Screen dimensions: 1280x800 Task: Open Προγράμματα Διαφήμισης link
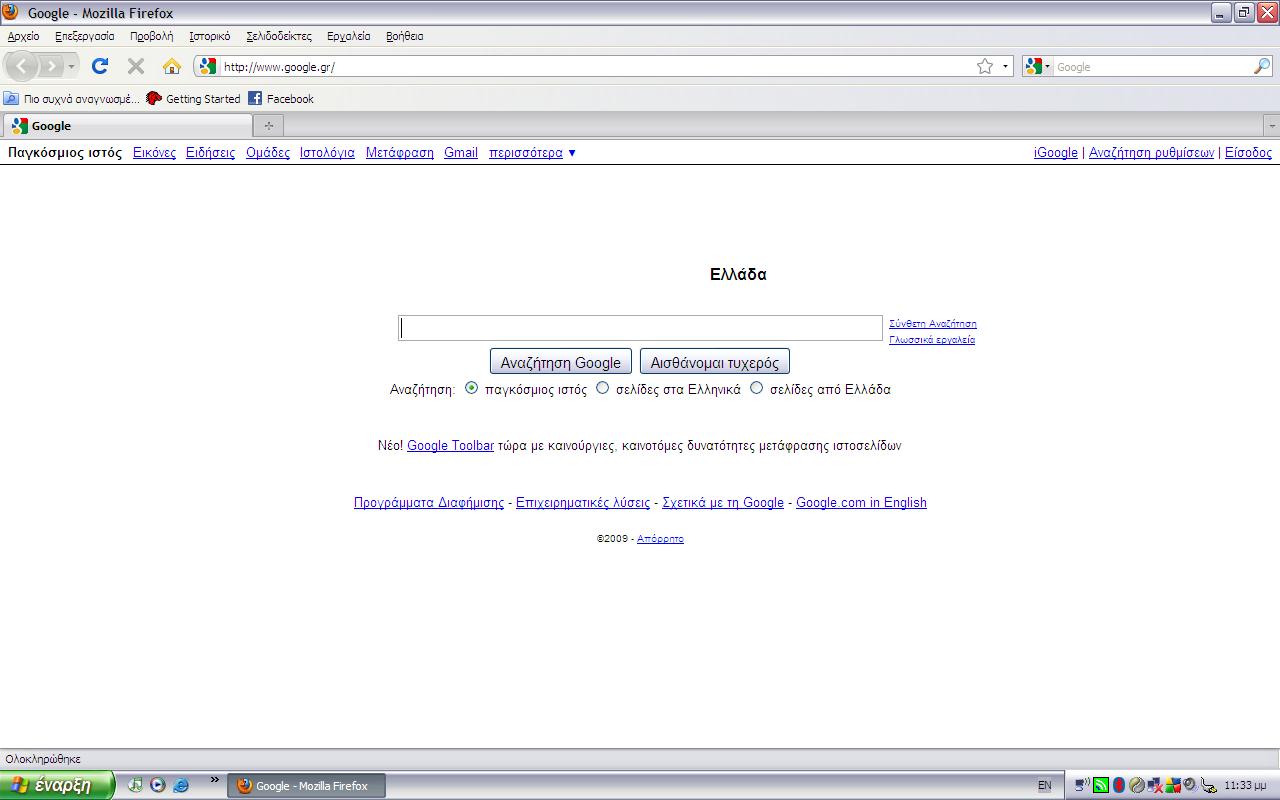429,503
